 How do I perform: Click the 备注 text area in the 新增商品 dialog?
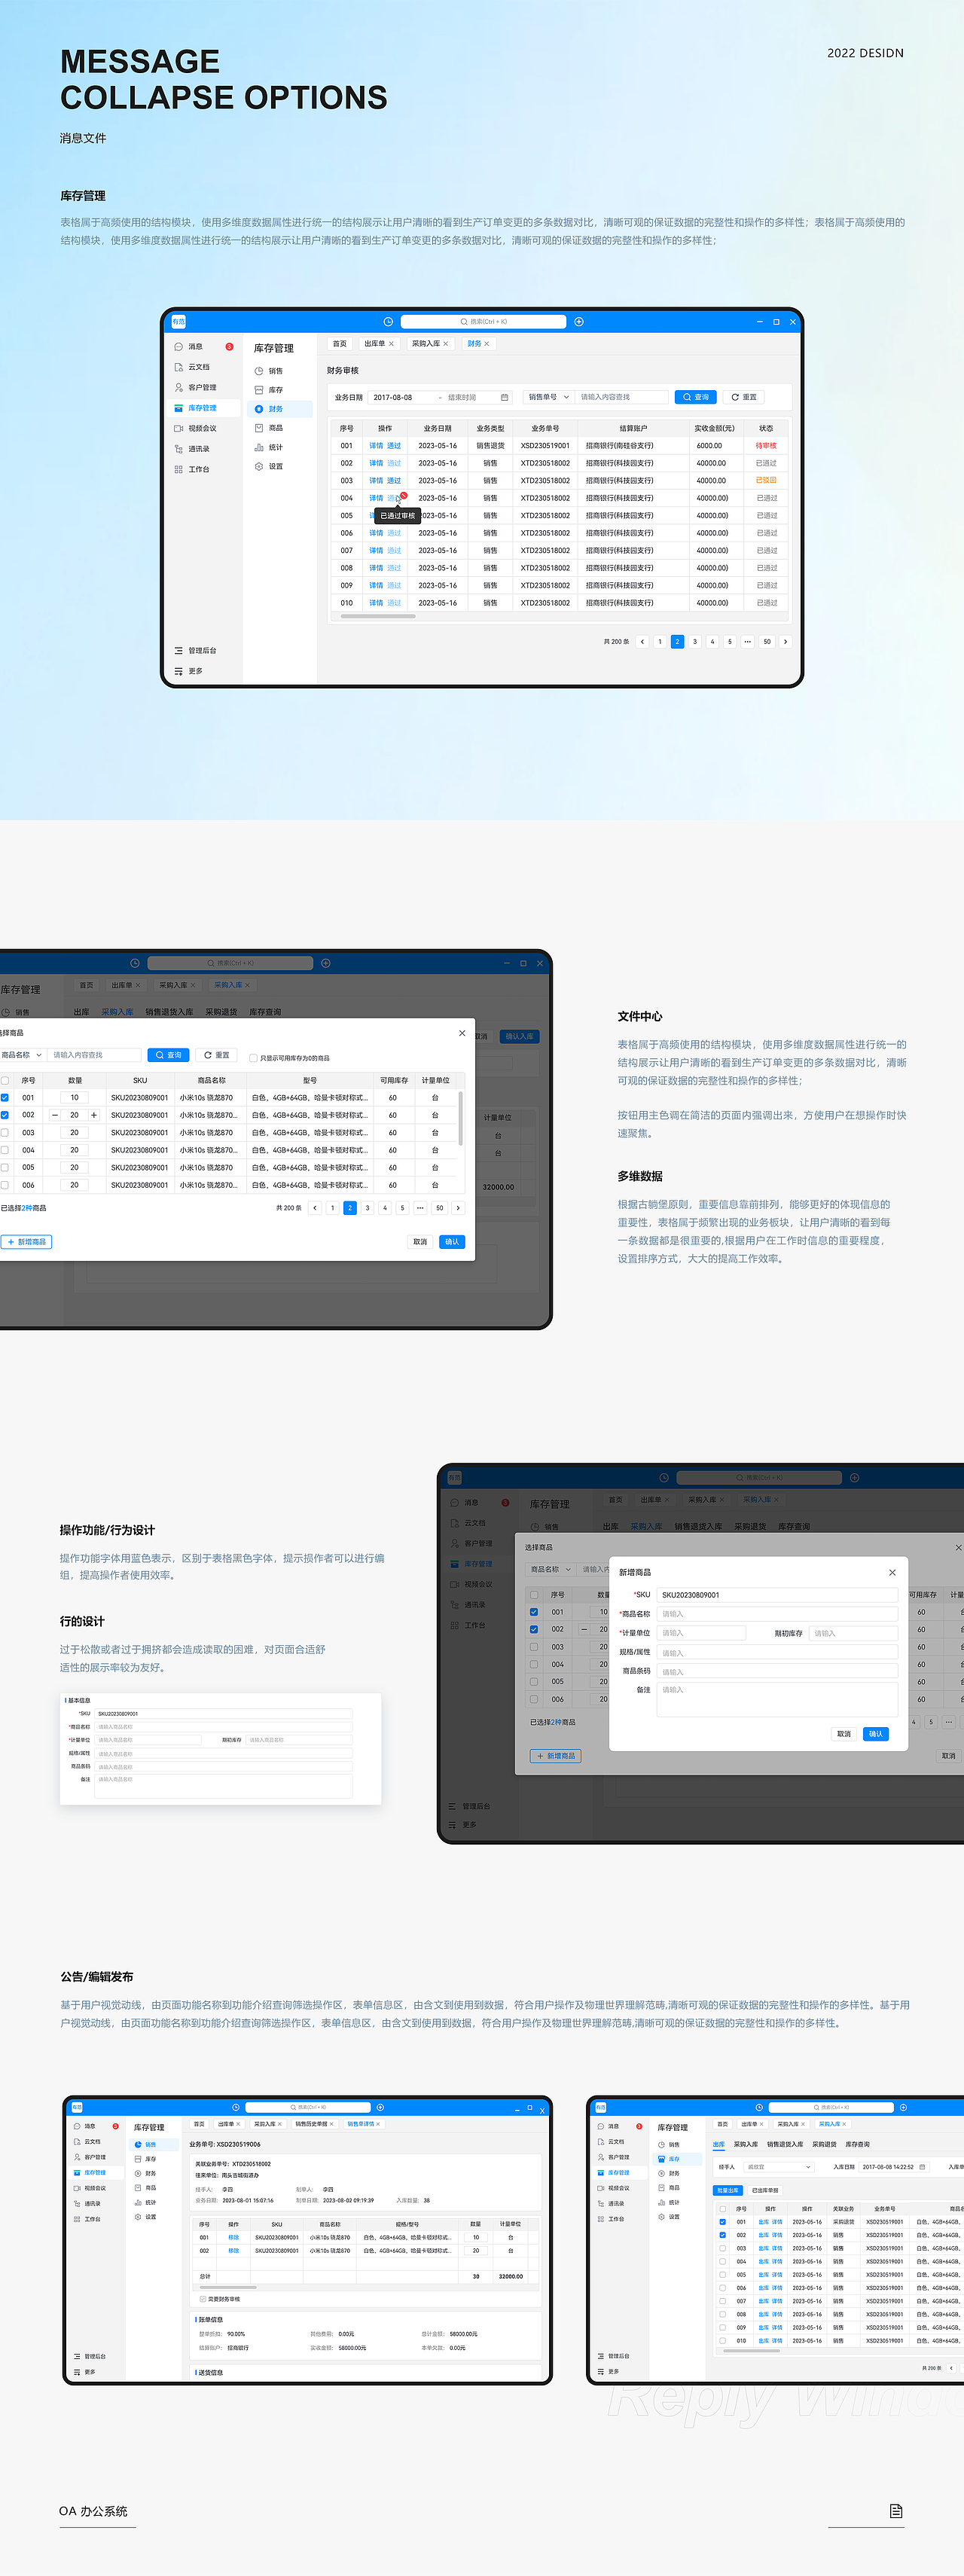point(777,1700)
